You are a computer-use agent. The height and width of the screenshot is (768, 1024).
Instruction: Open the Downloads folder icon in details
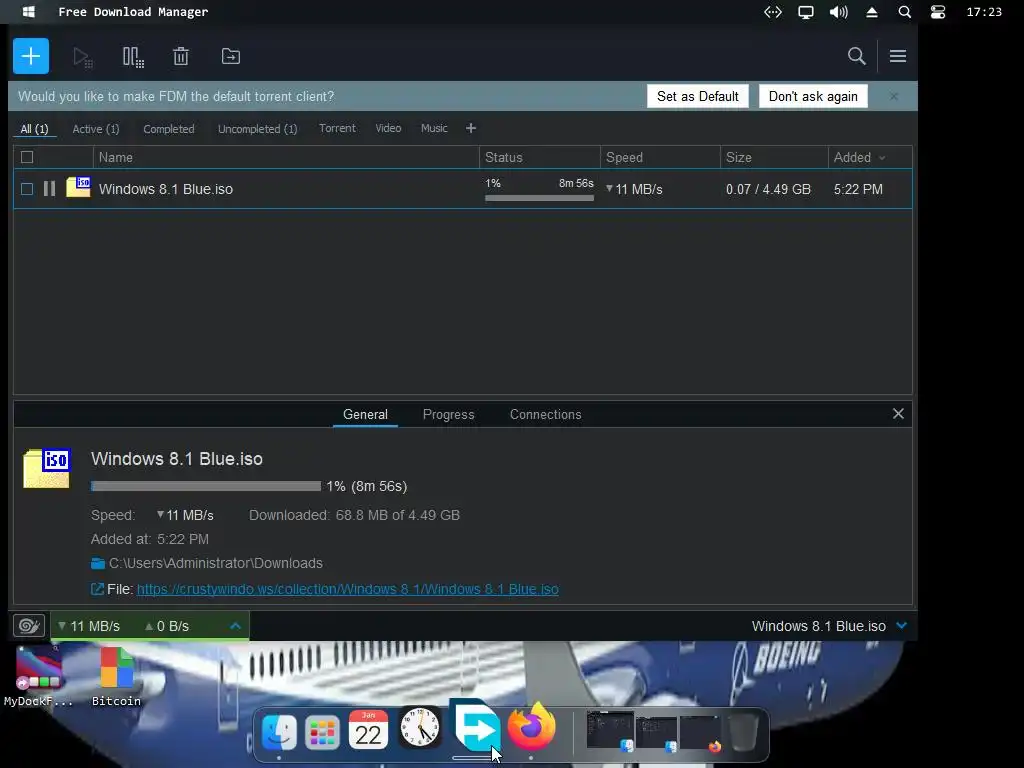point(98,563)
